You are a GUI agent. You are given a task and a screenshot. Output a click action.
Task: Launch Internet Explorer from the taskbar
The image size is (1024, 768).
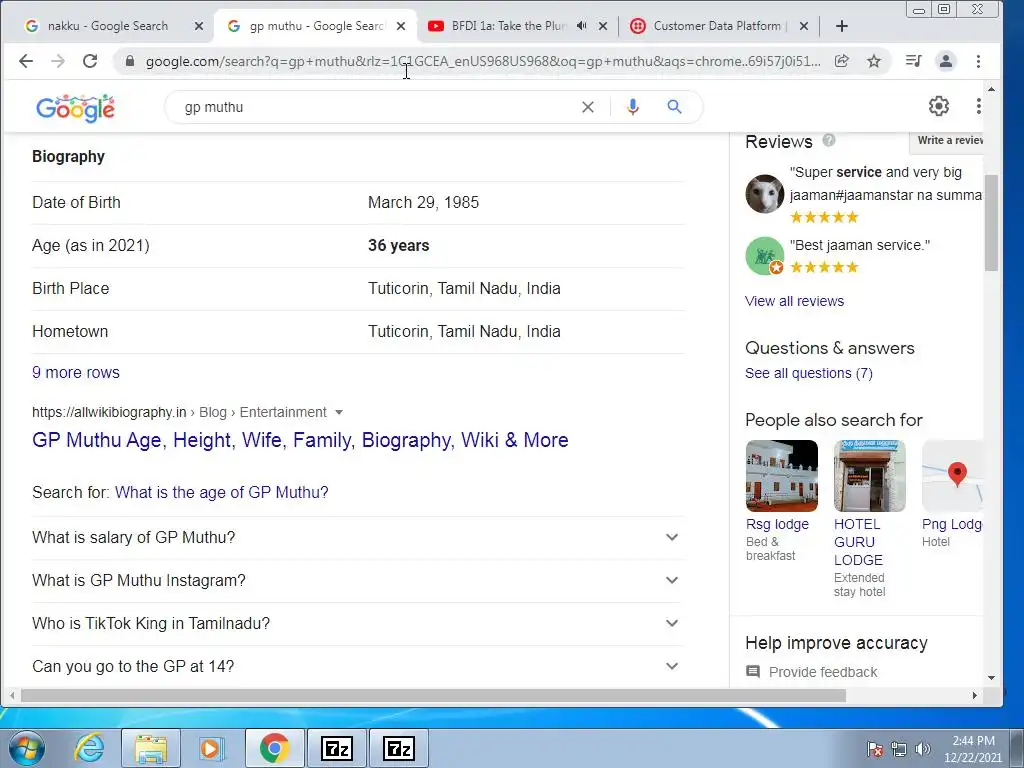click(x=89, y=748)
